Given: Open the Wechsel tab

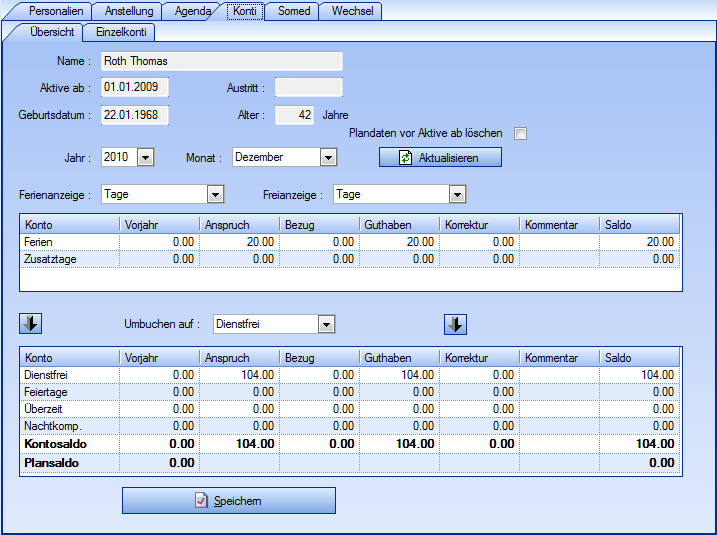Looking at the screenshot, I should pos(352,11).
